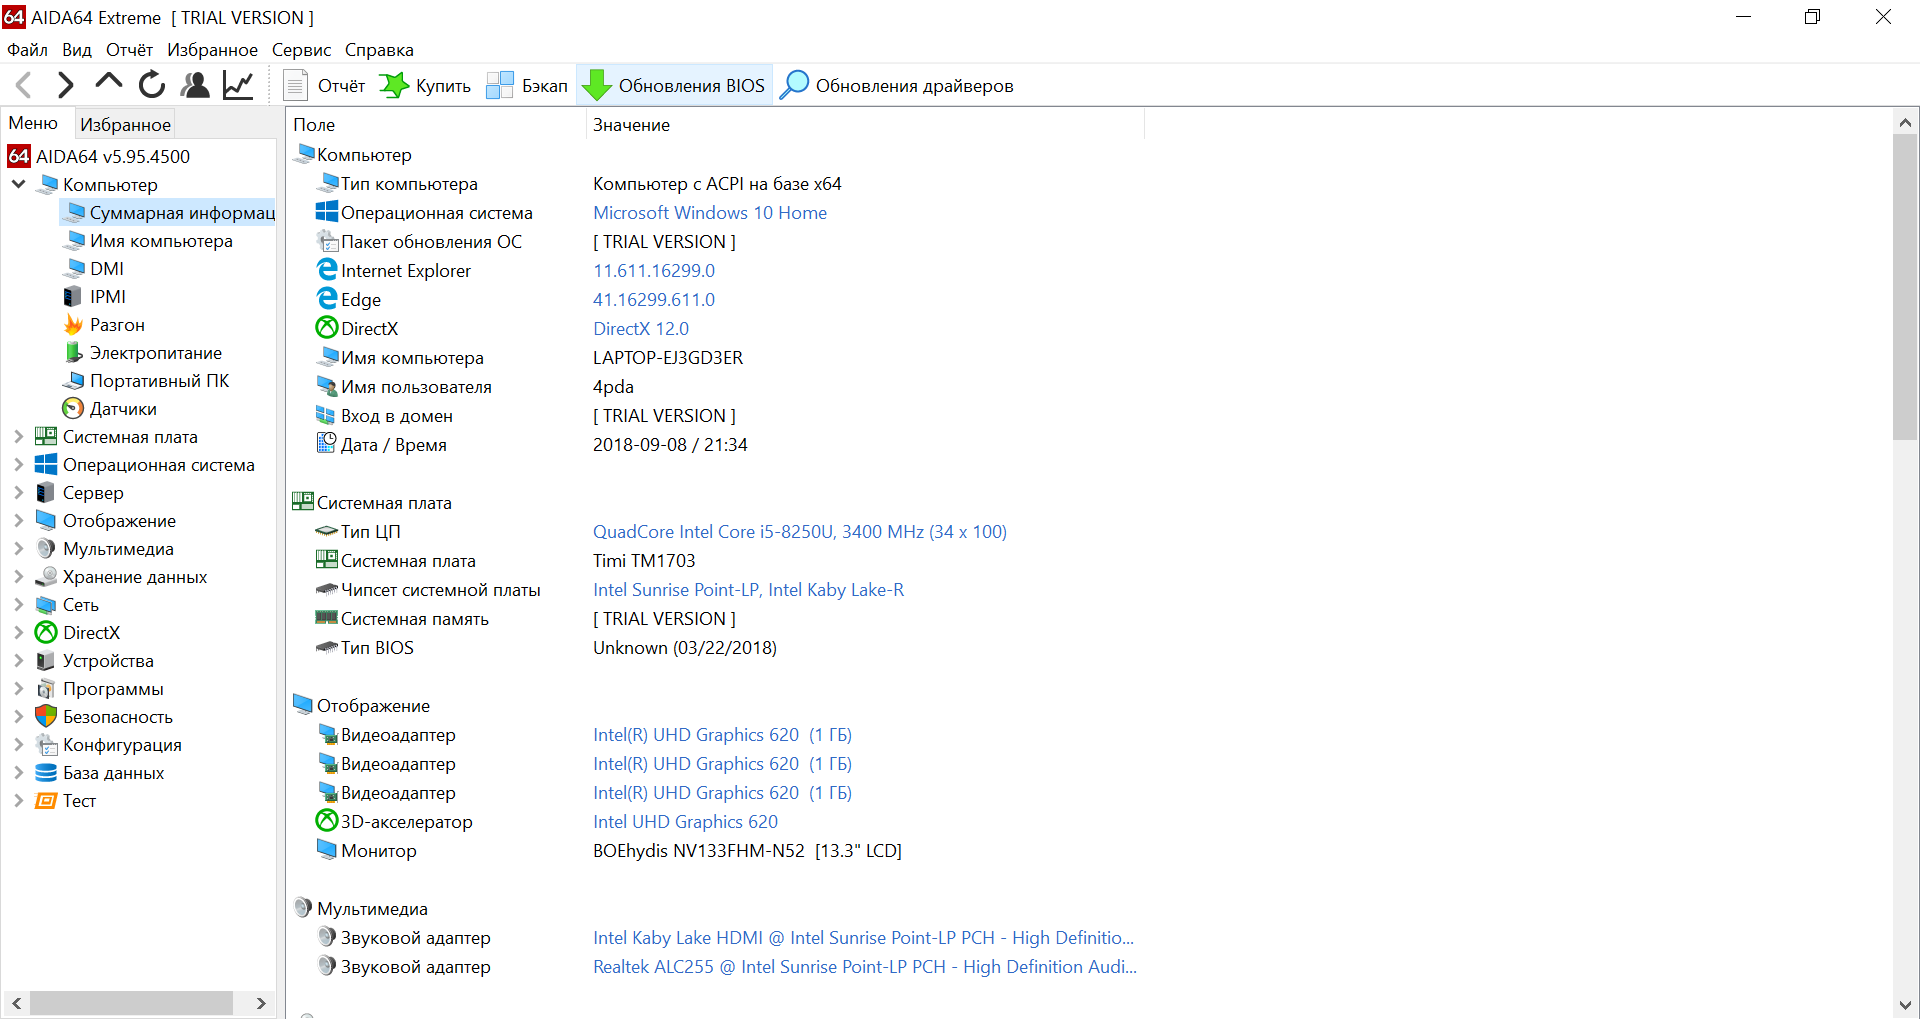Viewport: 1920px width, 1019px height.
Task: Expand the Сервер tree node
Action: click(19, 493)
